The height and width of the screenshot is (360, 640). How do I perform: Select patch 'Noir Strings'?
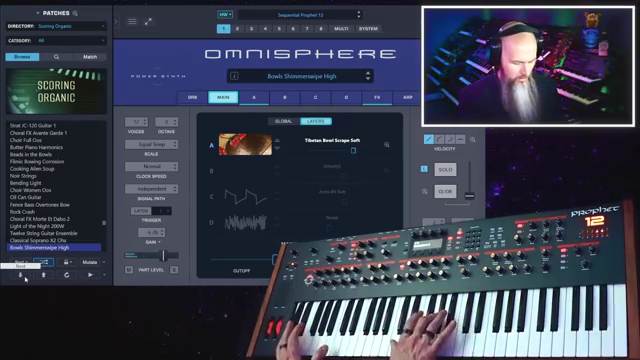[23, 176]
